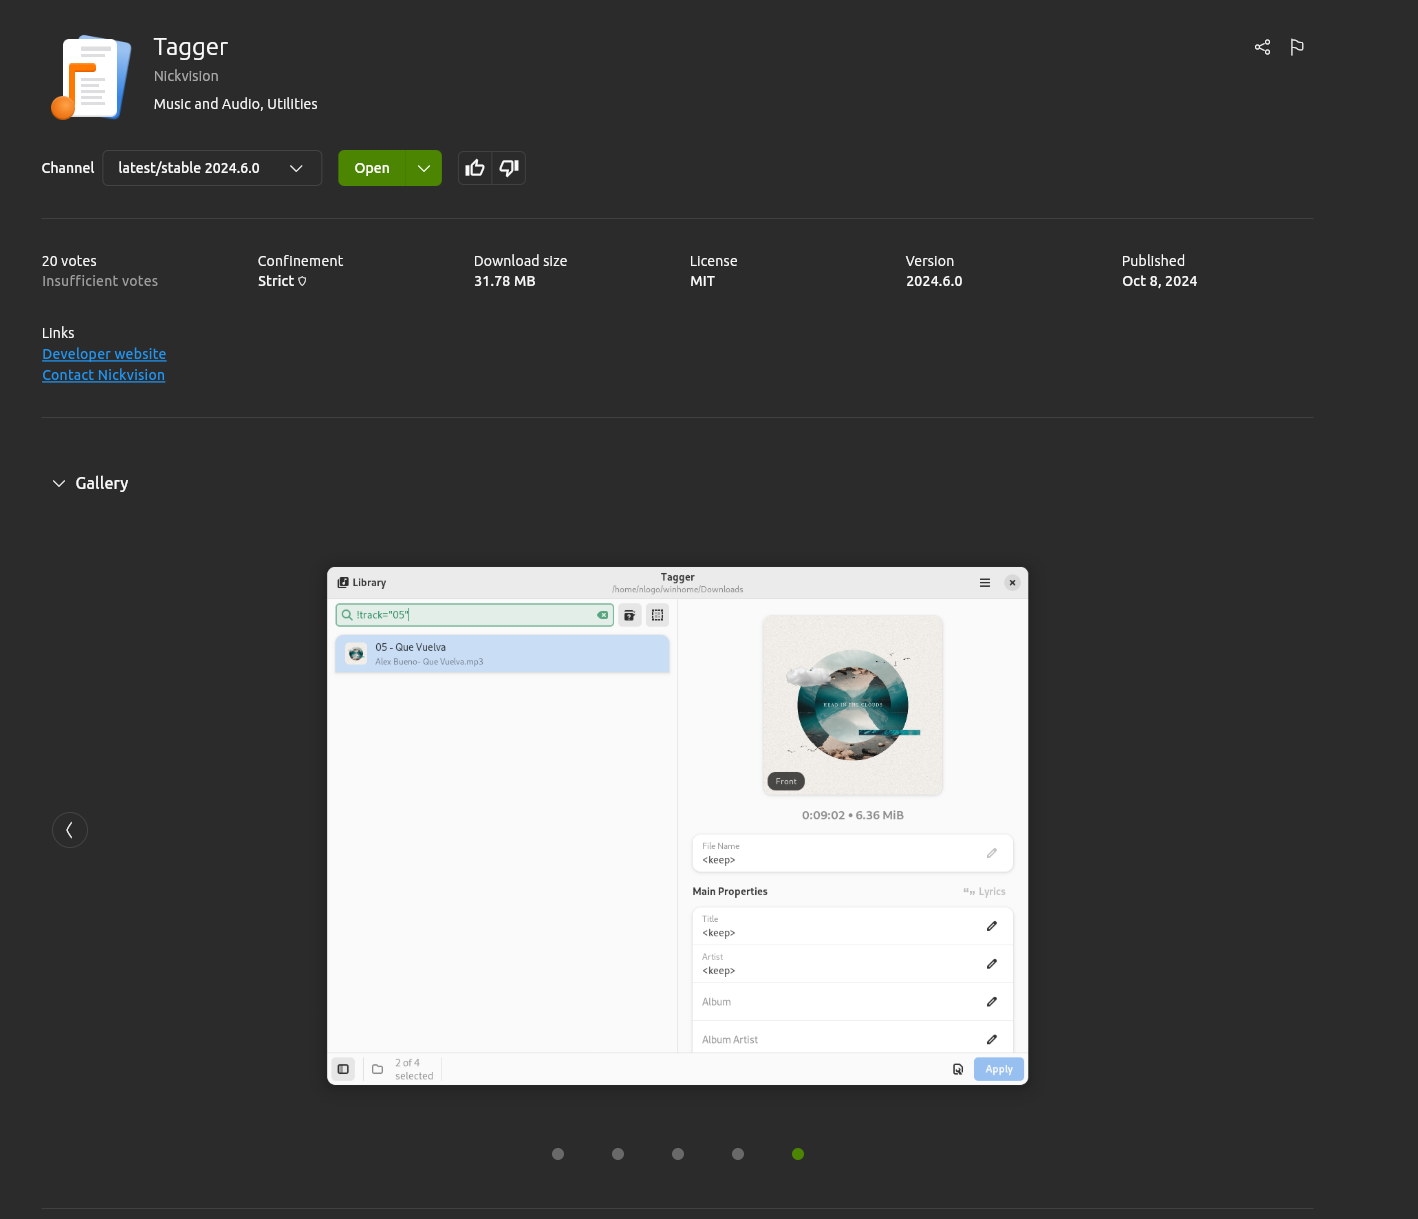Image resolution: width=1418 pixels, height=1219 pixels.
Task: Go to previous gallery screenshot
Action: point(70,830)
